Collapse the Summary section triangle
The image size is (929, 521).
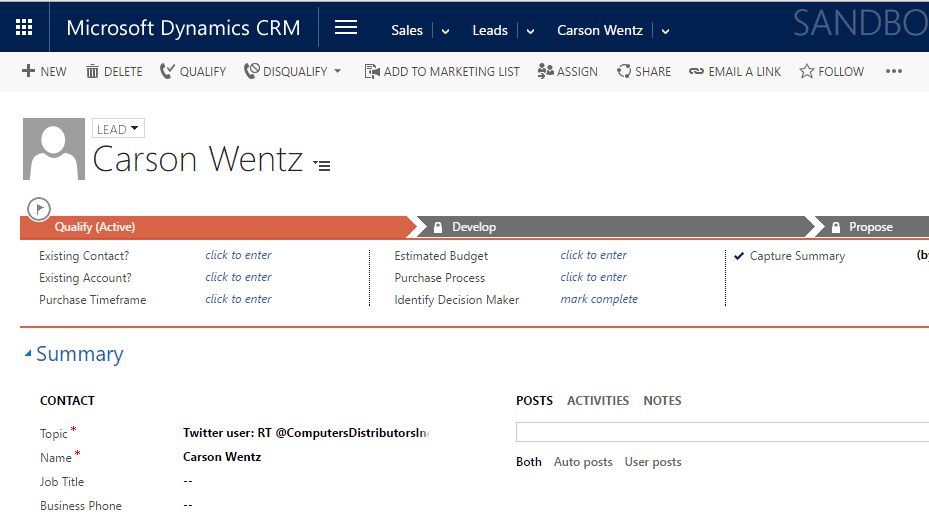28,353
